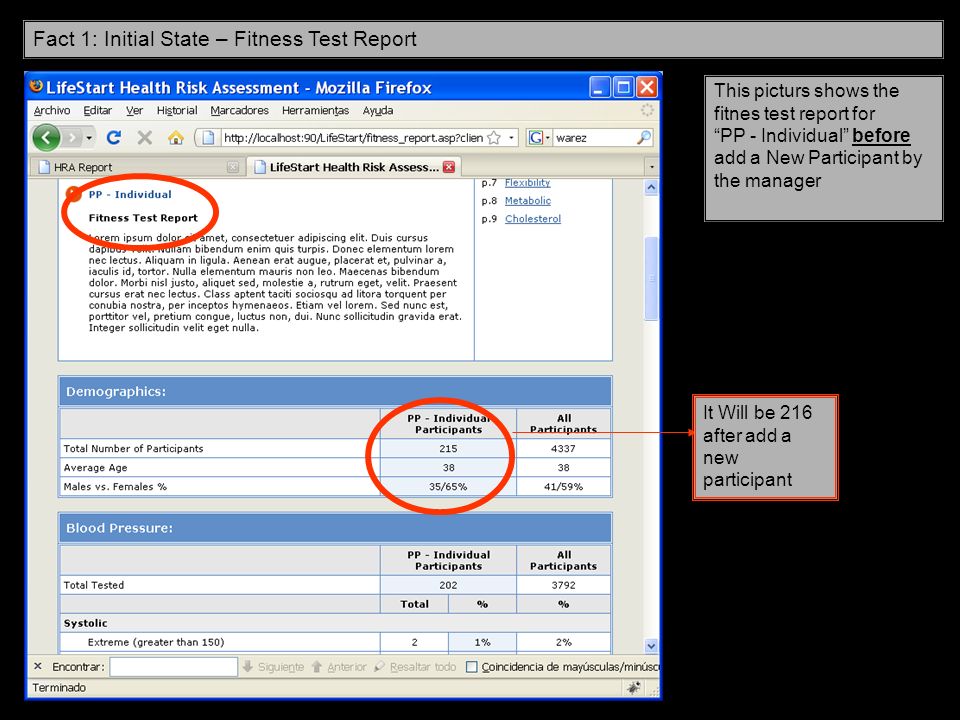Click Resaltar todo highlight button

[415, 667]
